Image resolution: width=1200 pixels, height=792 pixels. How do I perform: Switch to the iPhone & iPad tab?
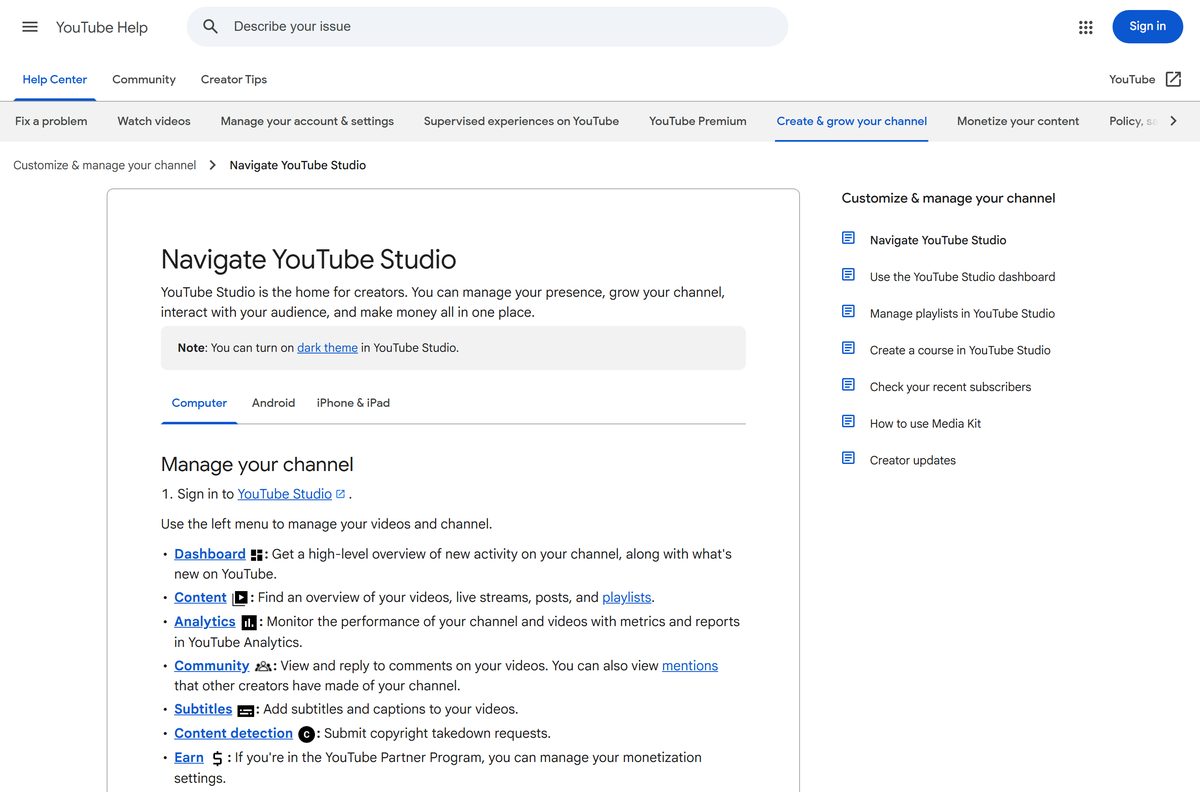click(353, 403)
